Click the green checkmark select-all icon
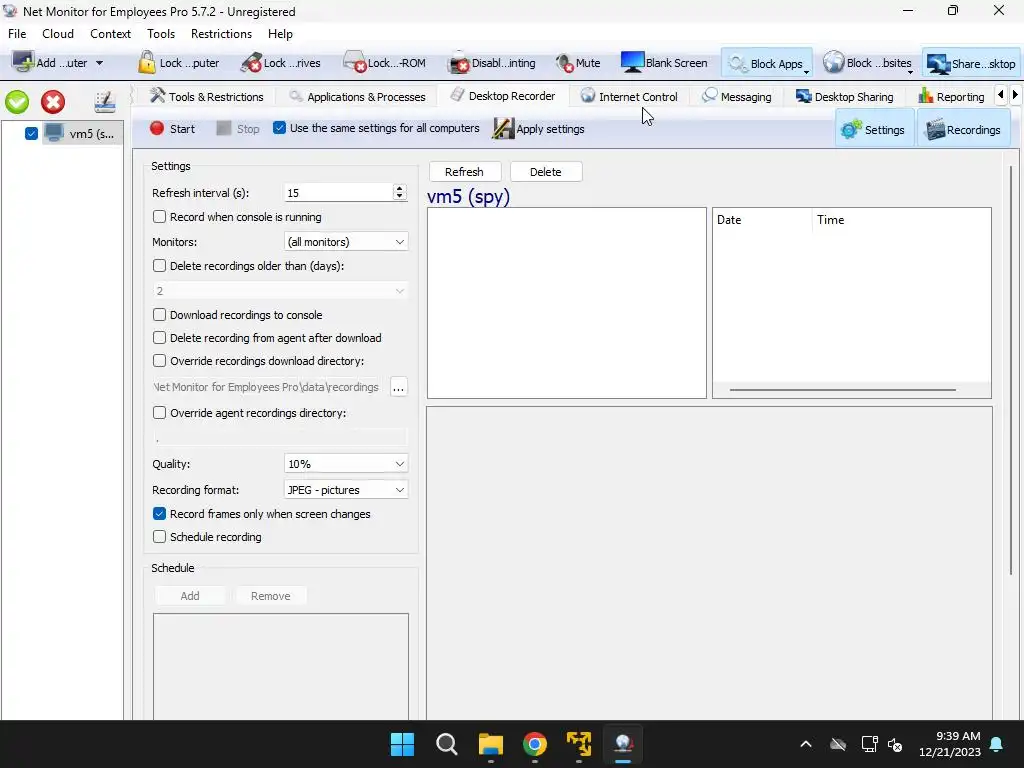The image size is (1024, 768). [17, 102]
